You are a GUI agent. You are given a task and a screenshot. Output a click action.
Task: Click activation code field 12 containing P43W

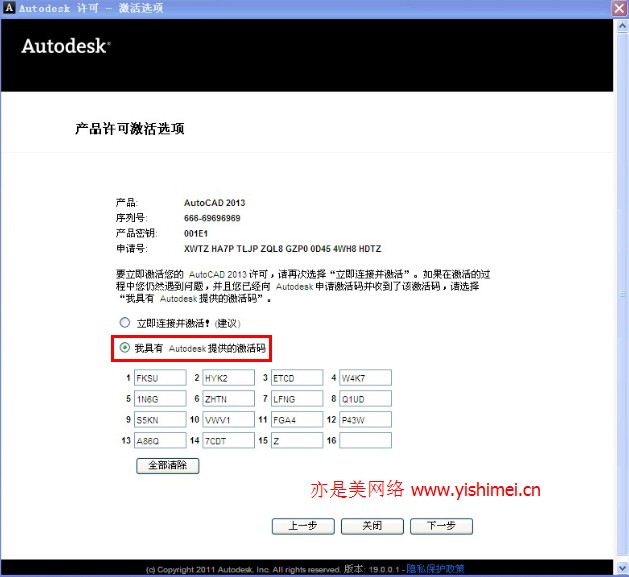tap(365, 420)
